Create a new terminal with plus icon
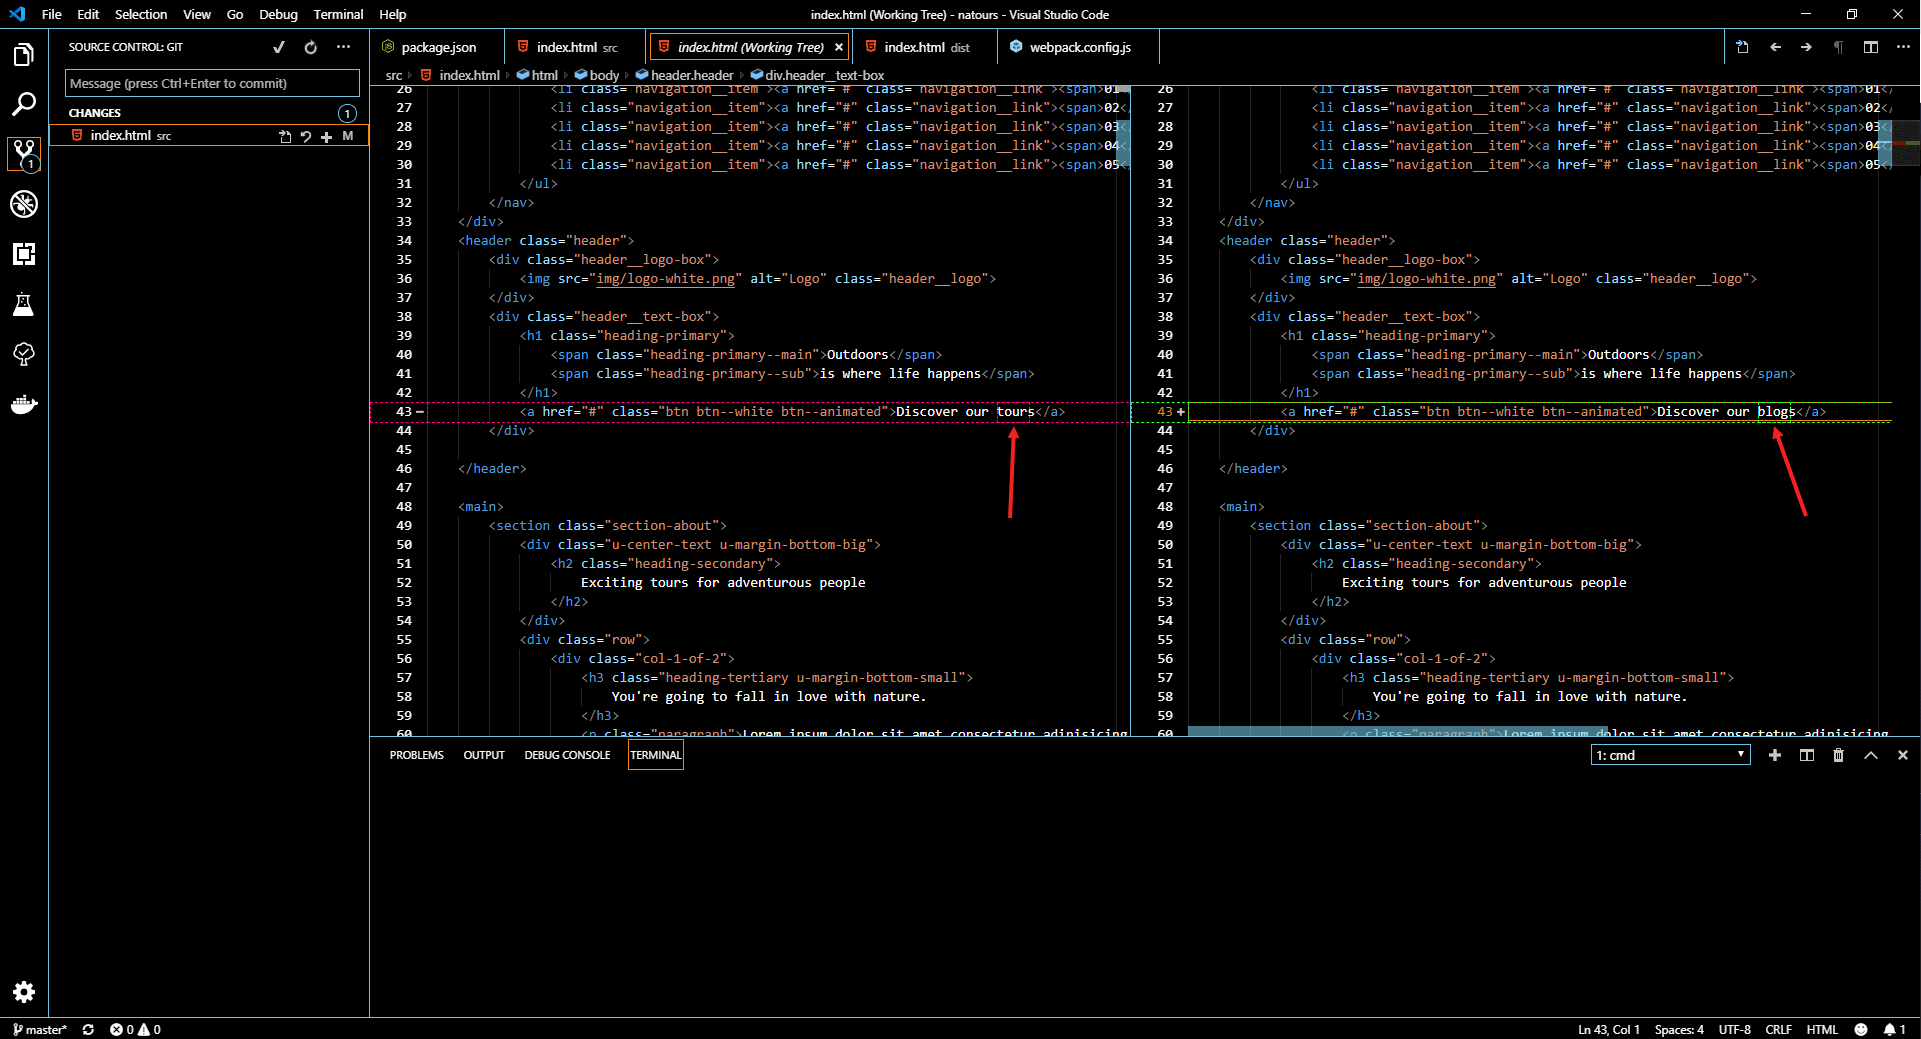Screen dimensions: 1921x1039 click(1775, 755)
